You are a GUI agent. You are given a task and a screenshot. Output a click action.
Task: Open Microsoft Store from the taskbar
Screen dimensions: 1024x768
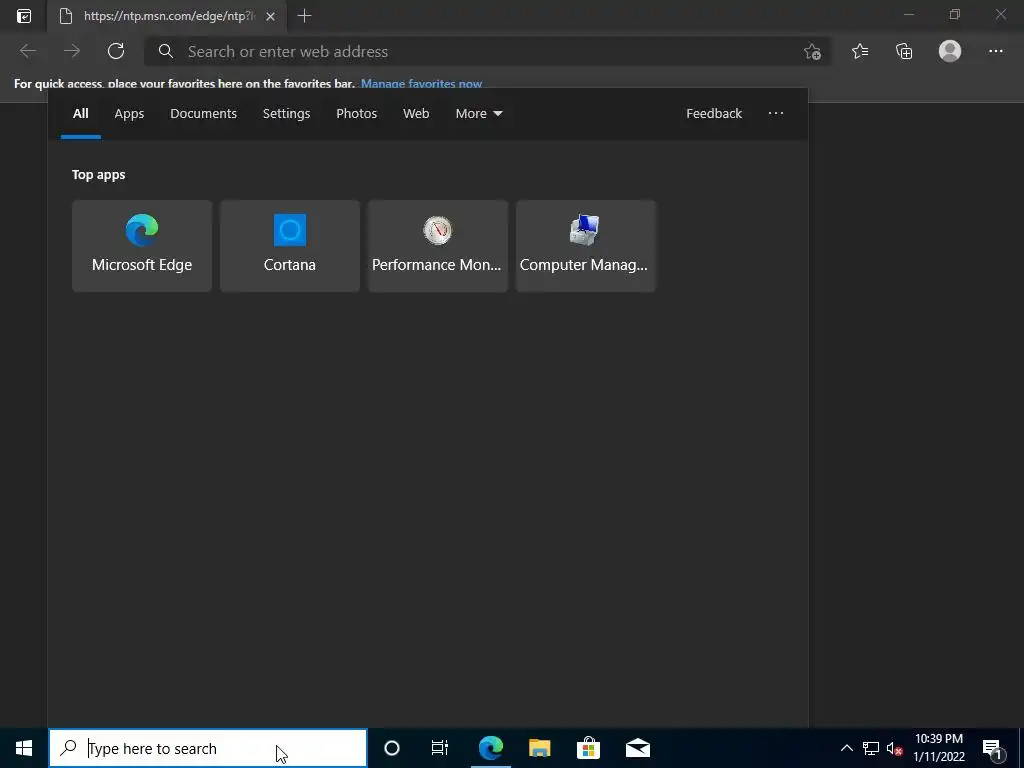(x=588, y=748)
